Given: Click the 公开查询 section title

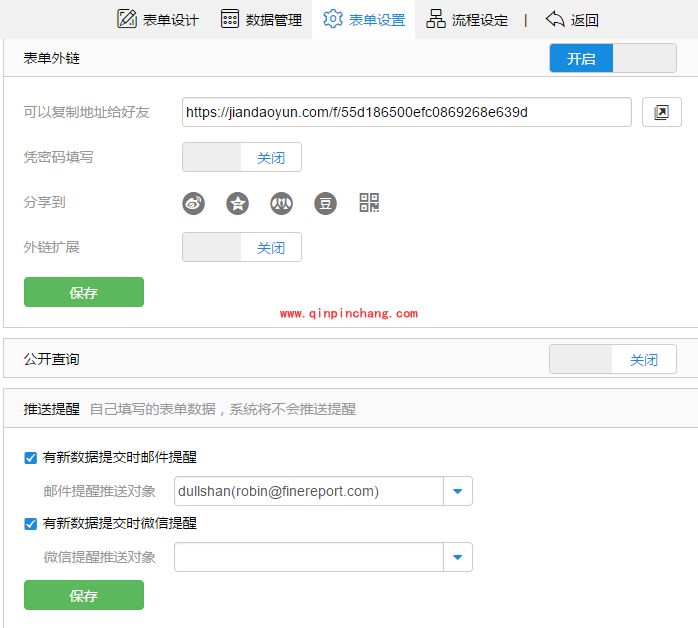Looking at the screenshot, I should (x=52, y=359).
